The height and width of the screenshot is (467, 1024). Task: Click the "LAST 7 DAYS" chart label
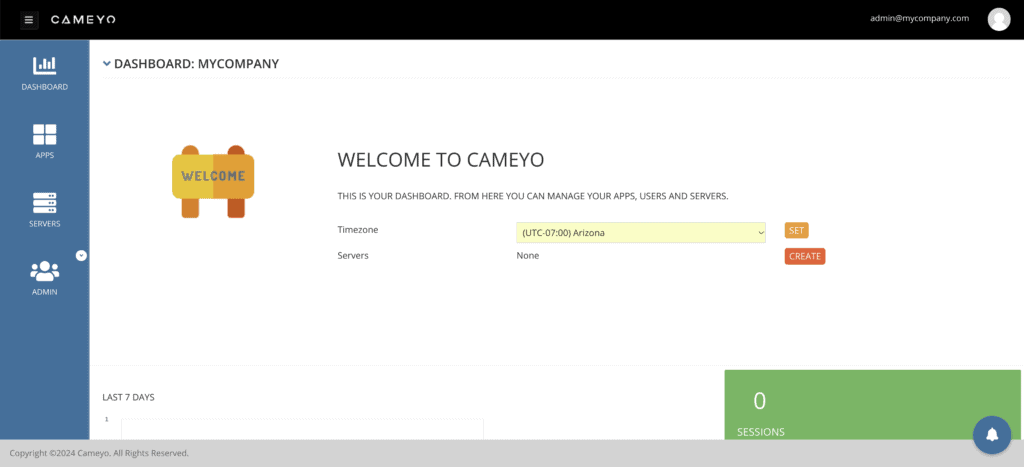point(129,397)
